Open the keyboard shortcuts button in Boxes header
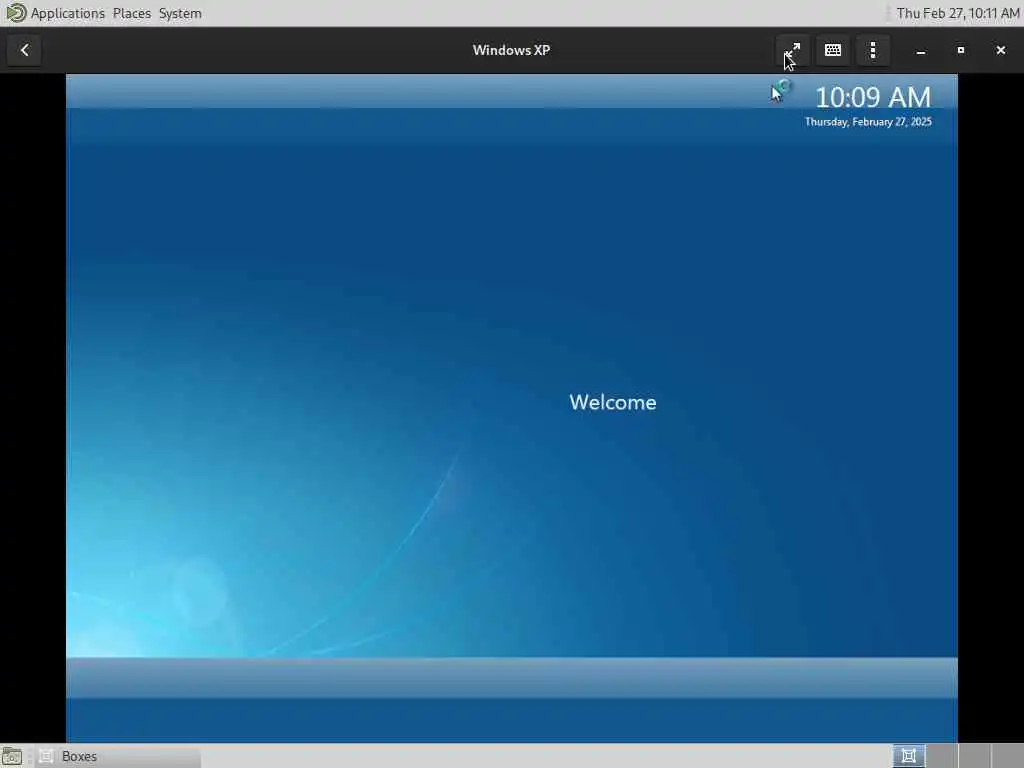1024x768 pixels. point(833,50)
